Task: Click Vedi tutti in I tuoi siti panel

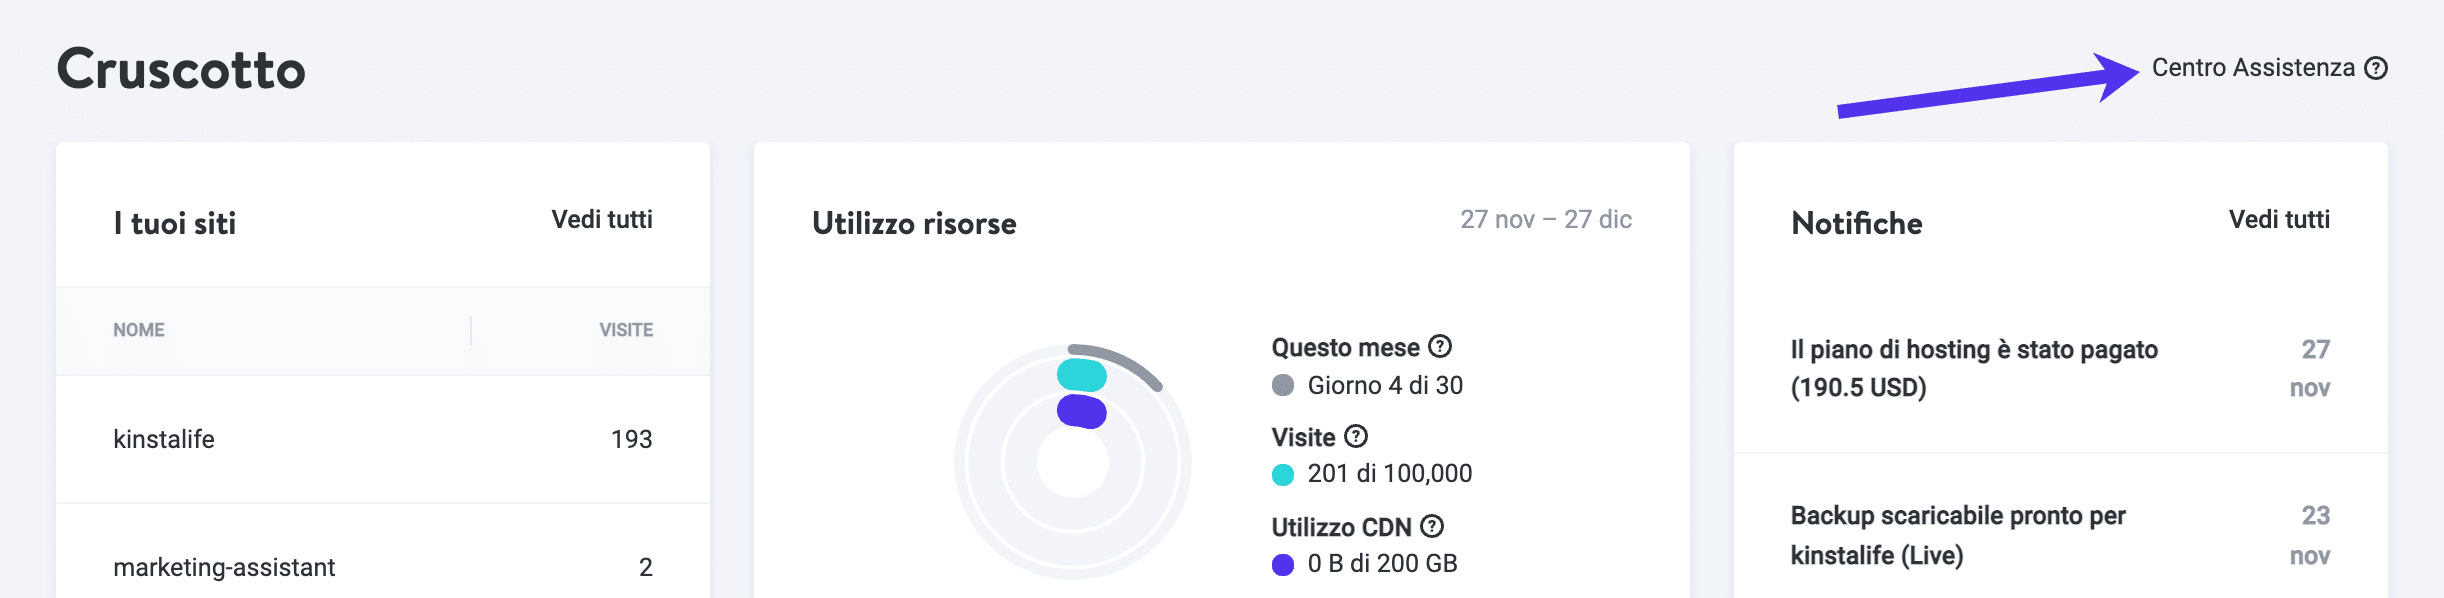Action: [x=602, y=220]
